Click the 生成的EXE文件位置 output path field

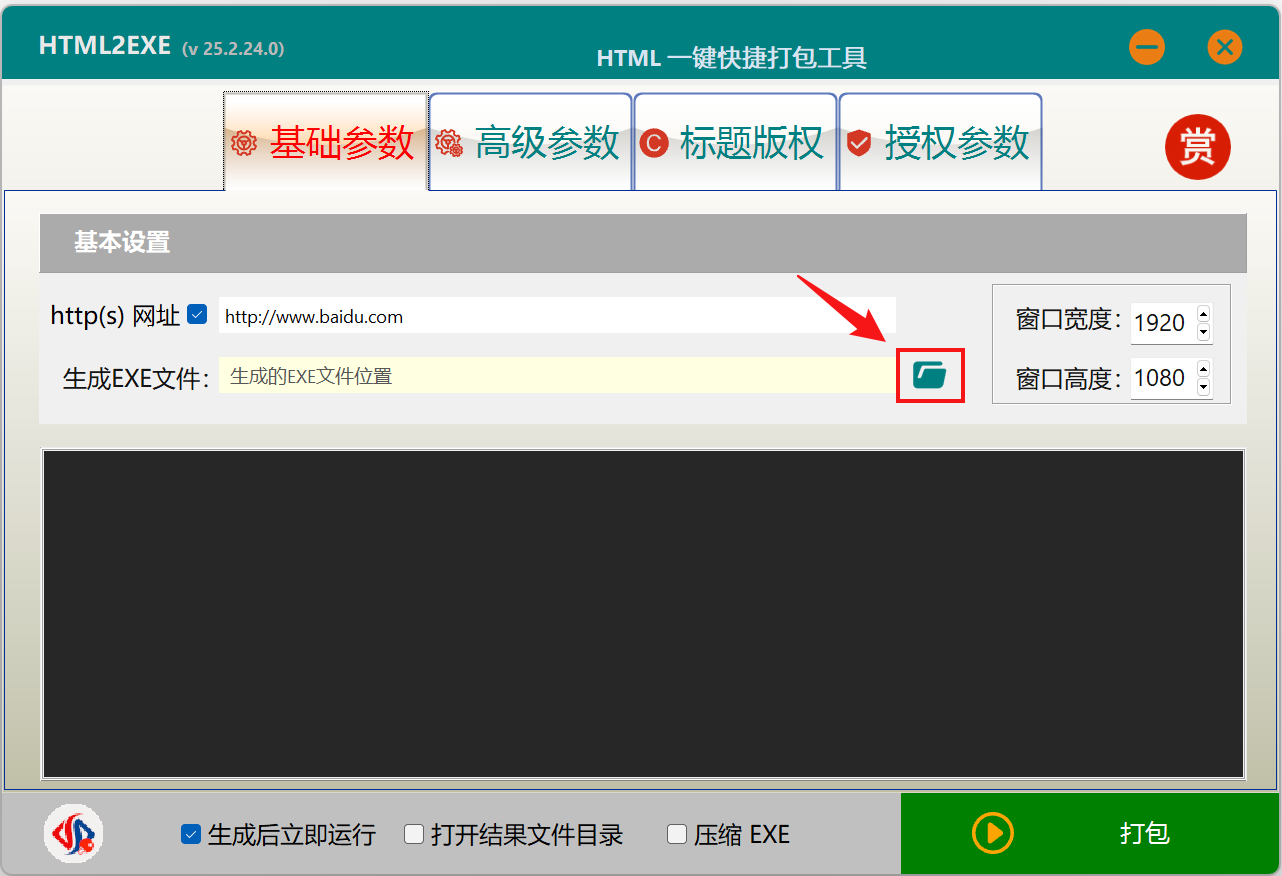(x=557, y=376)
